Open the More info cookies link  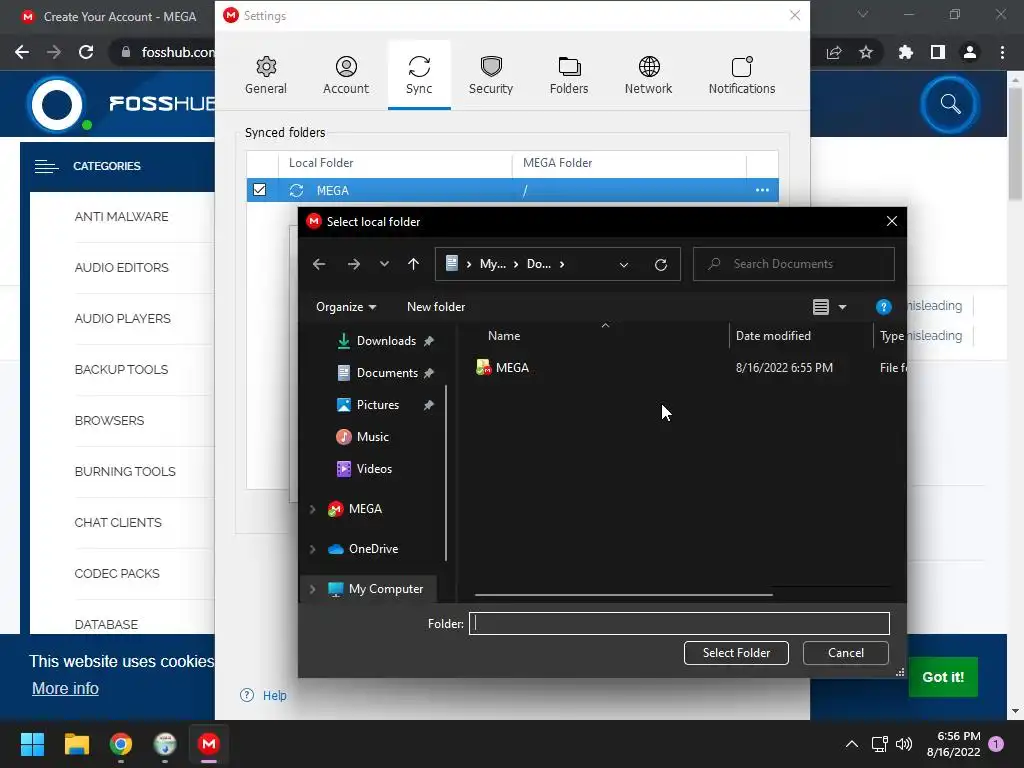point(65,688)
